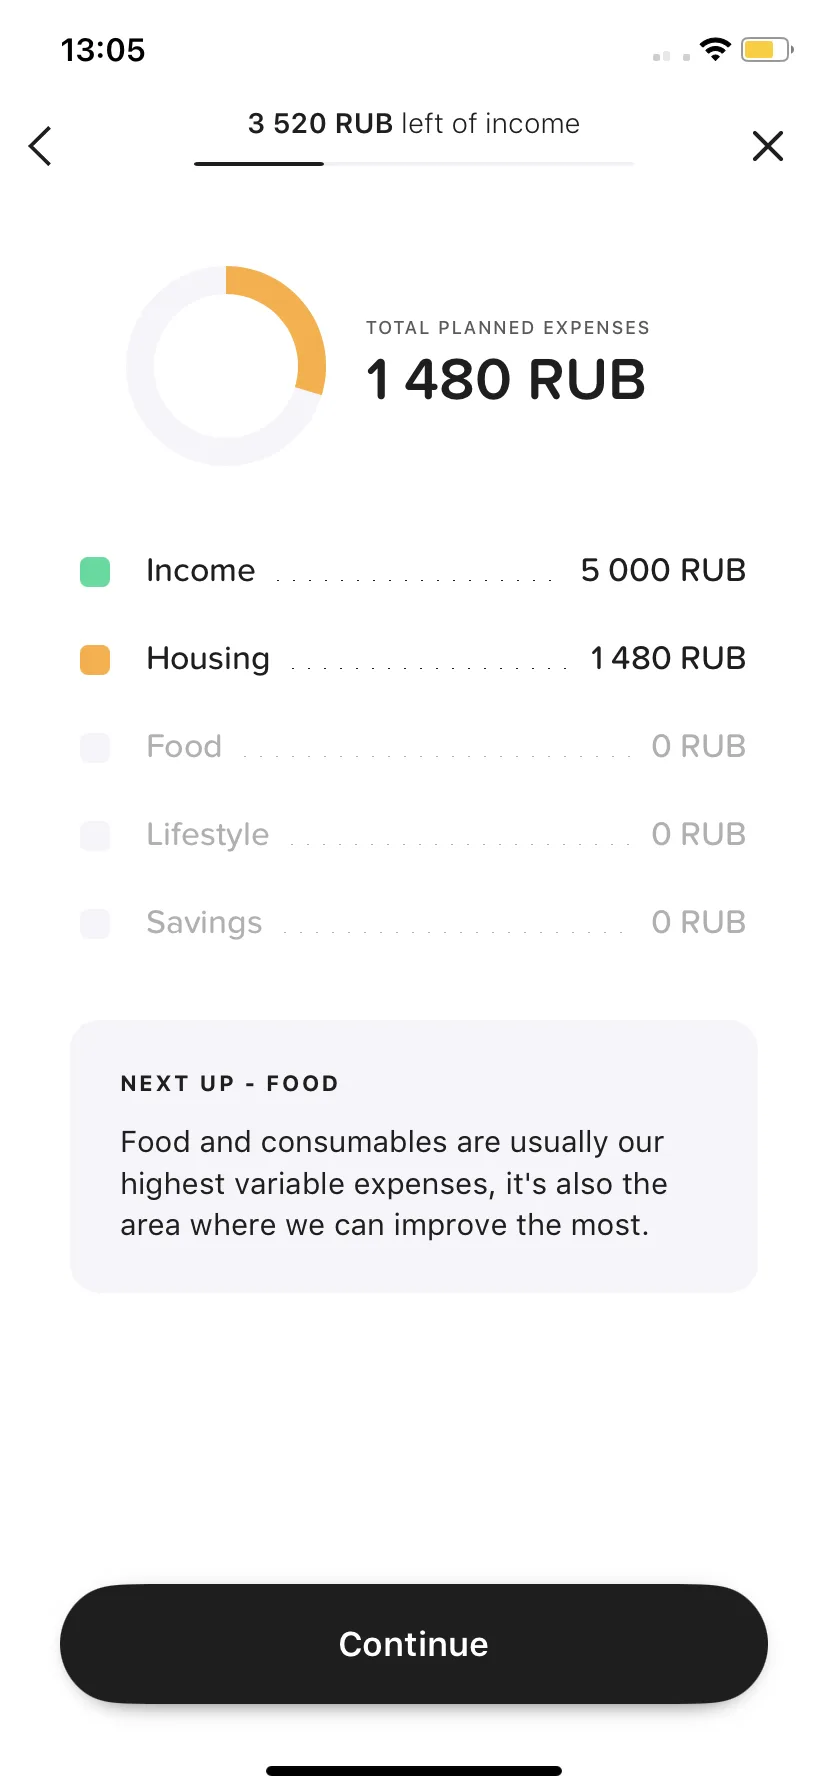Screen dimensions: 828x1792
Task: Open the Income row
Action: [413, 571]
